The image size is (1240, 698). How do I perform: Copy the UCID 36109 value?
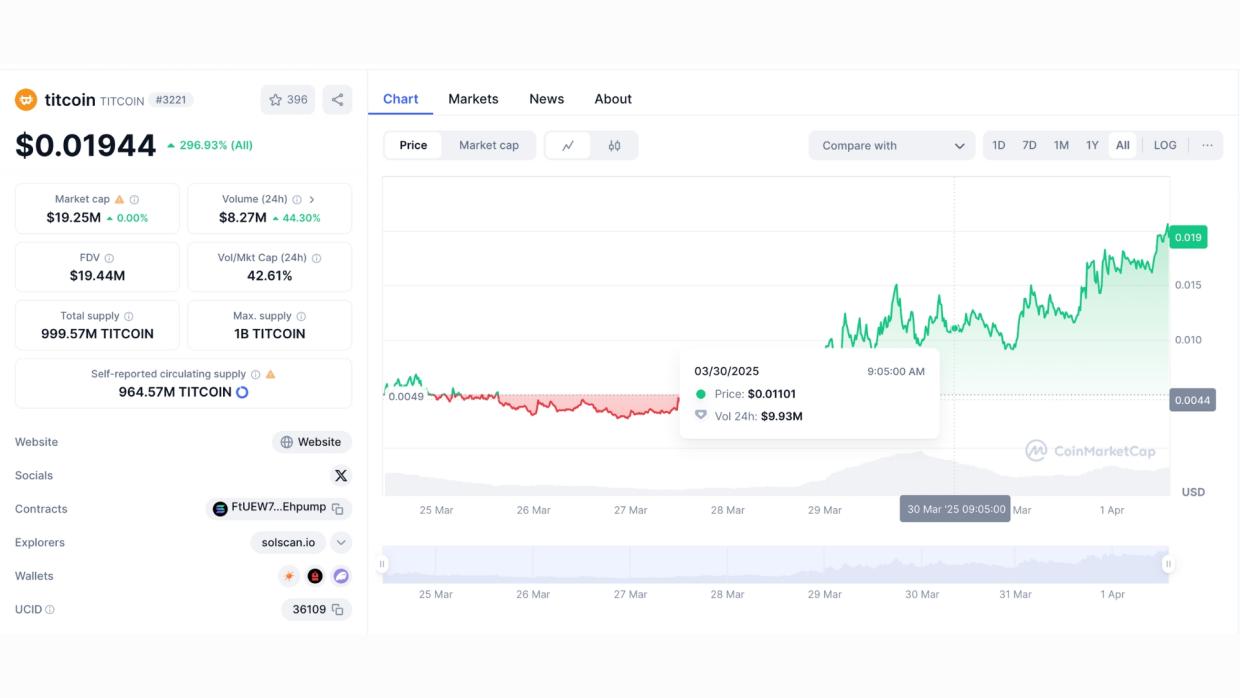338,610
